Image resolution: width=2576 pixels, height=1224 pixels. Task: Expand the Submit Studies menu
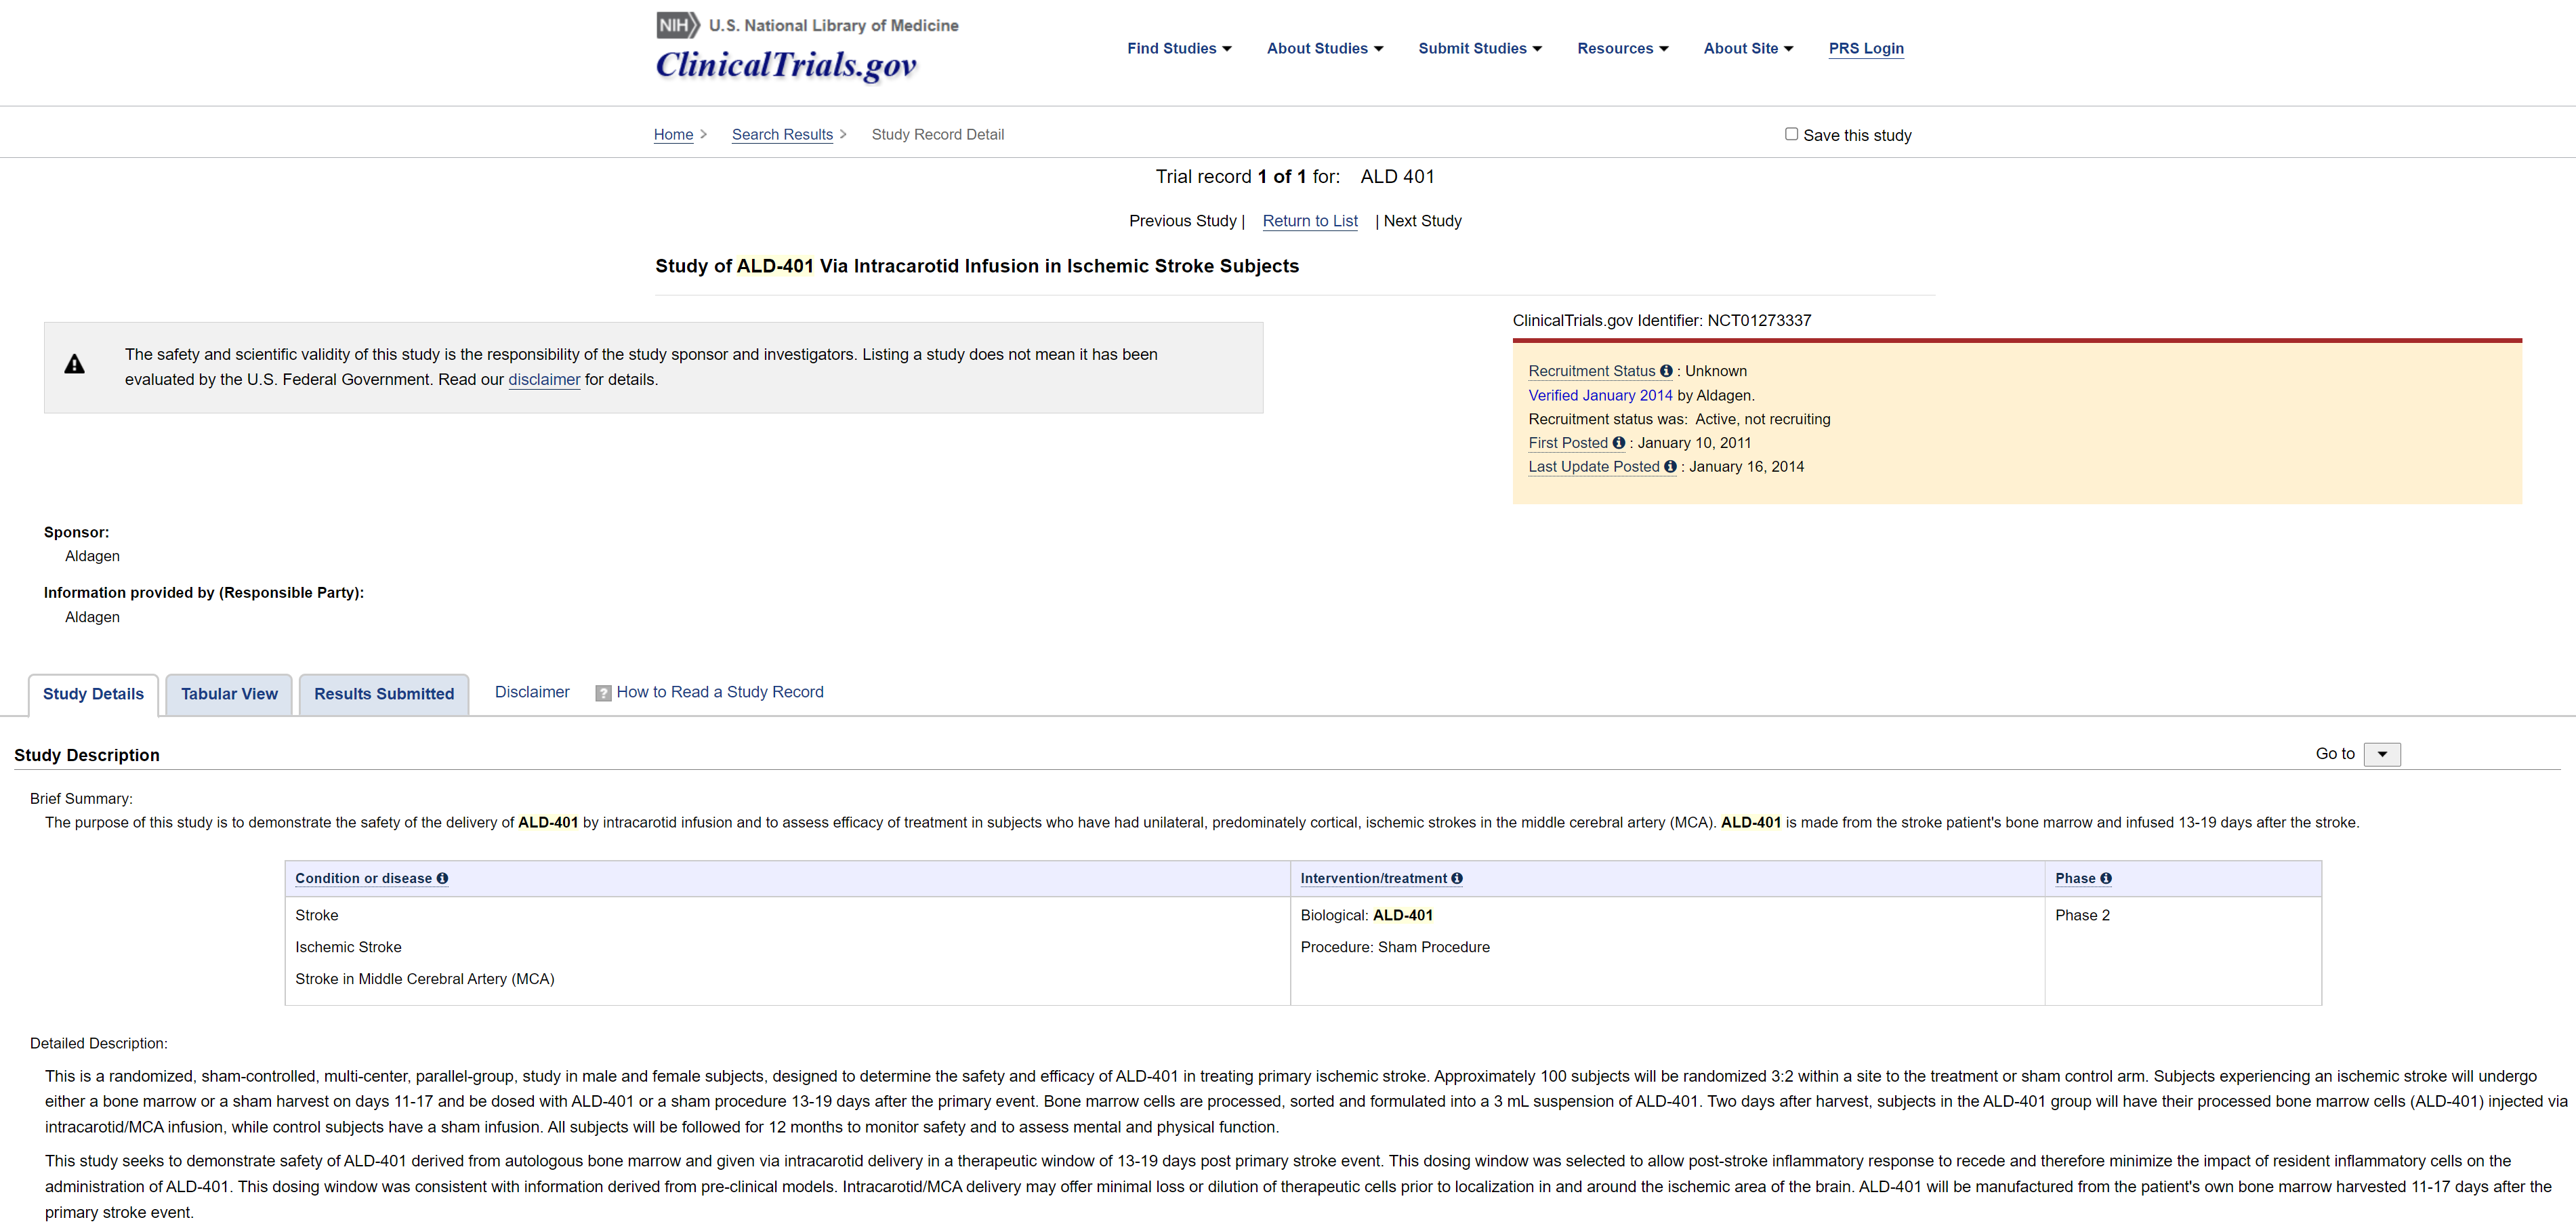coord(1480,48)
